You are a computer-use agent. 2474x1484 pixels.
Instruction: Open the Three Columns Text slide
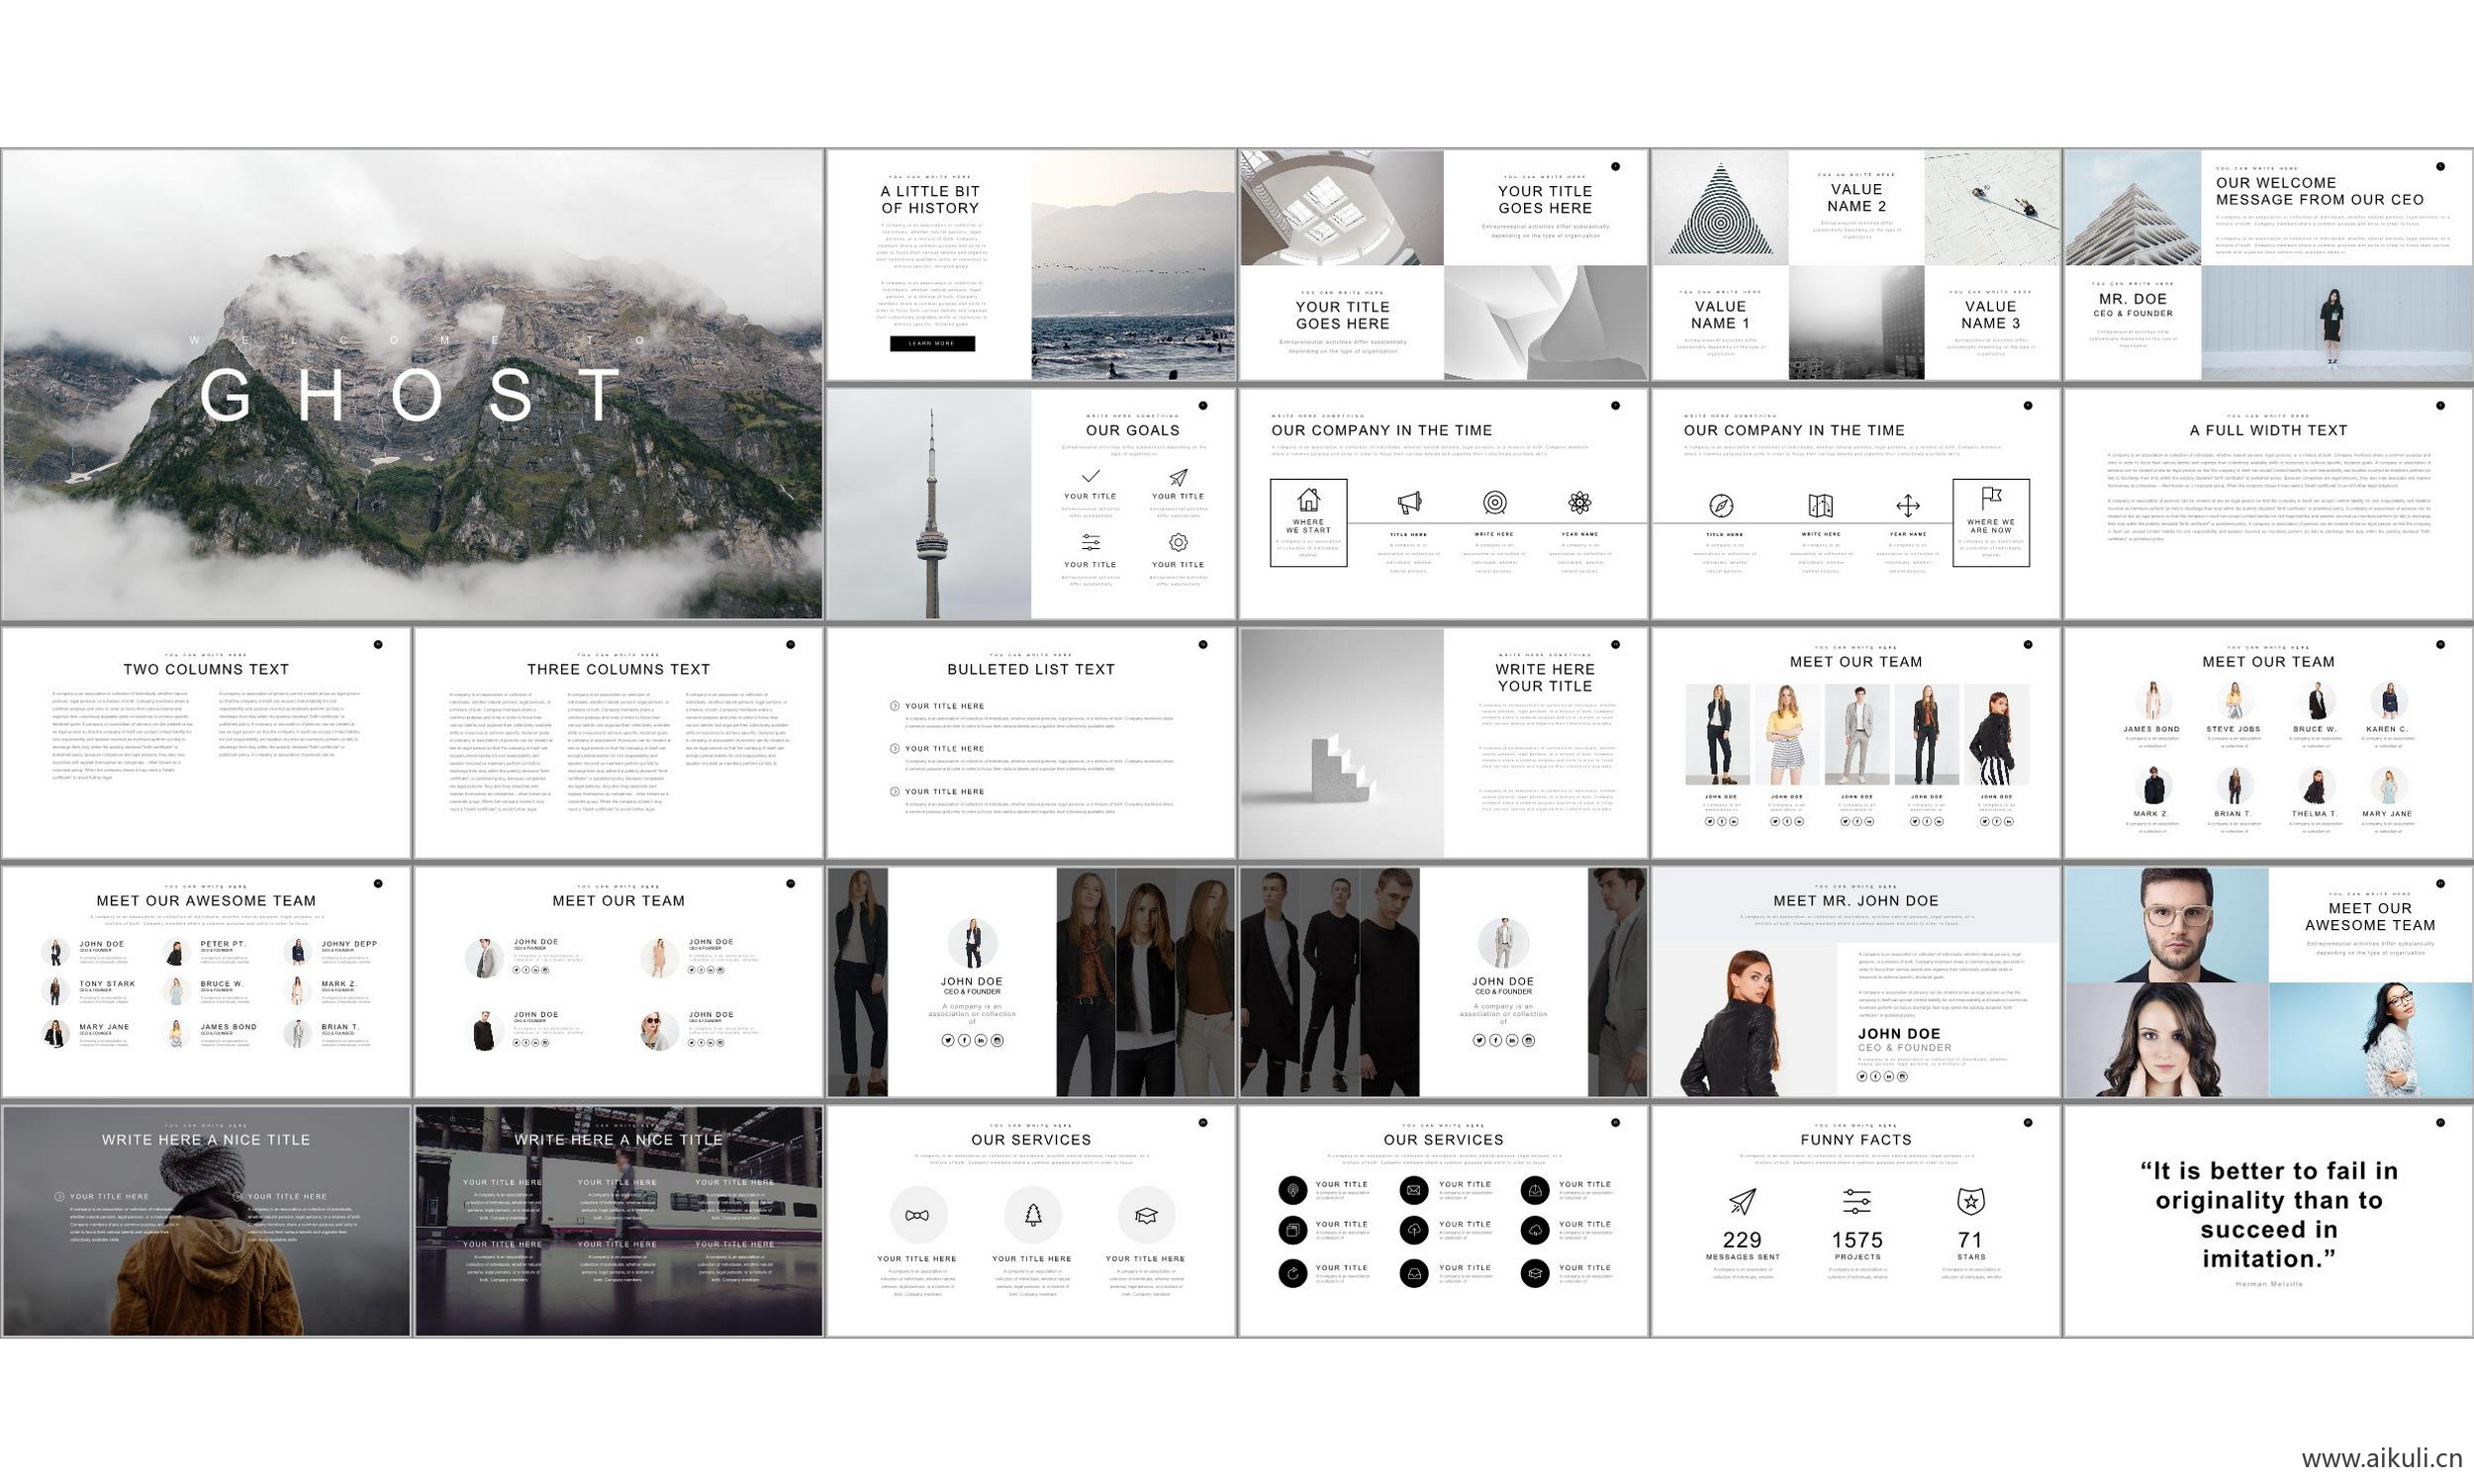[618, 742]
